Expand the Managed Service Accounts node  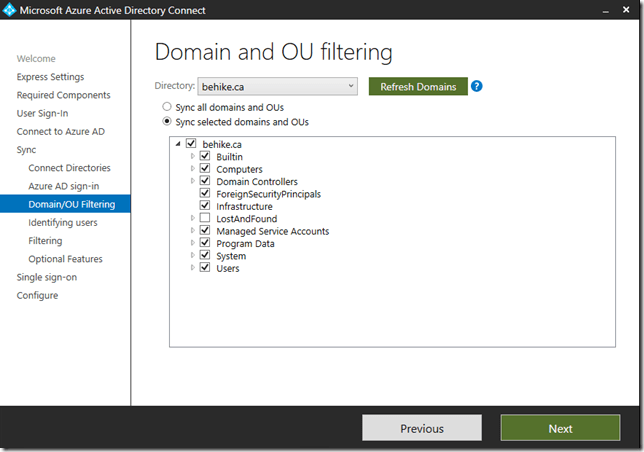coord(192,231)
